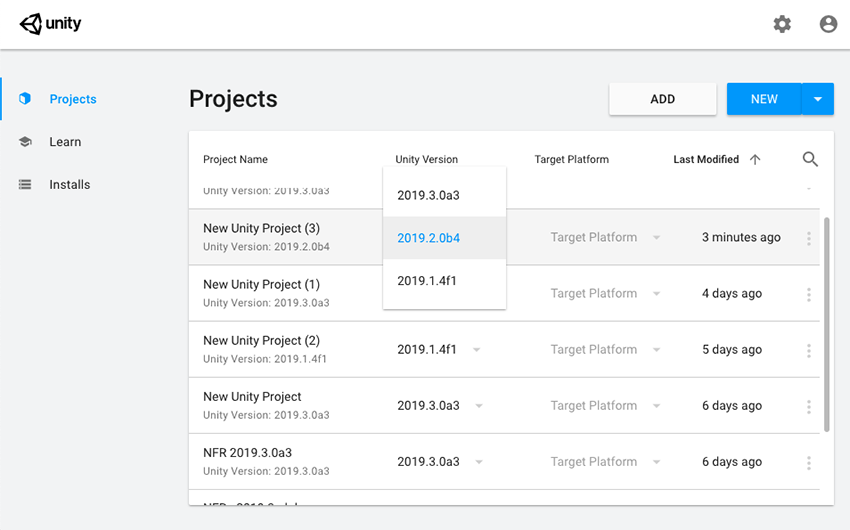The width and height of the screenshot is (850, 530).
Task: Open more options for NFR 2019.3.0a3
Action: pos(809,462)
